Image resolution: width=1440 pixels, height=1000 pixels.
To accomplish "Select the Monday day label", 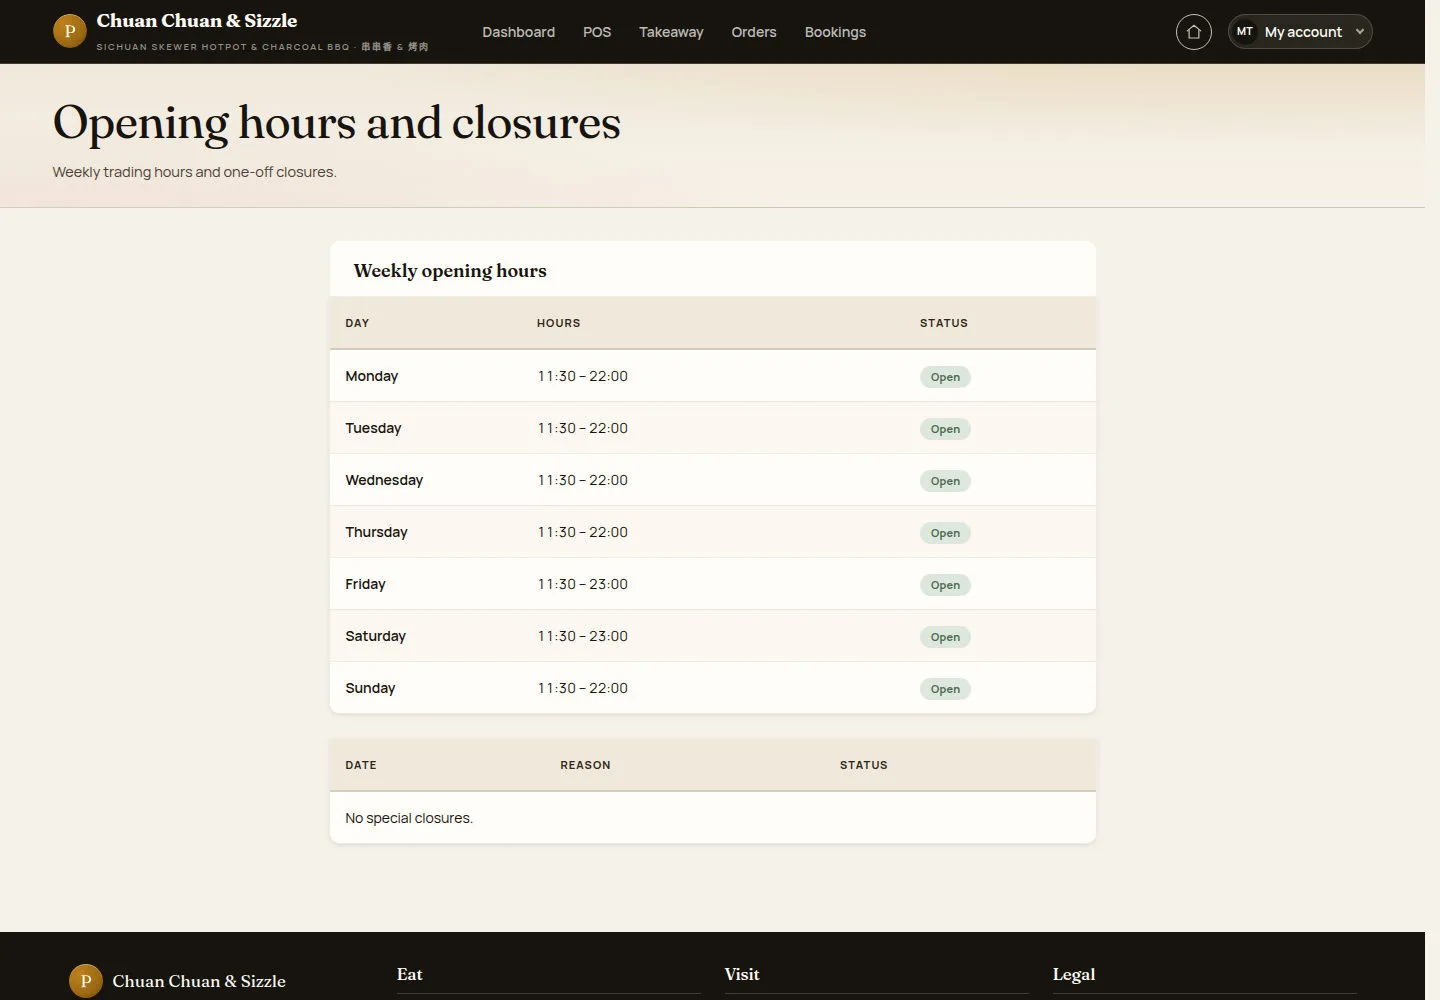I will [371, 376].
